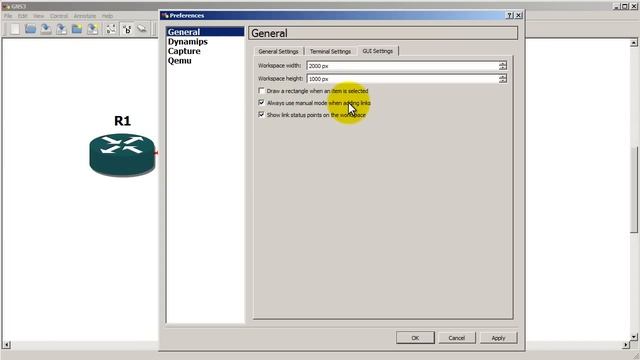Decrease workspace width with the down arrow
640x360 pixels.
tap(502, 68)
